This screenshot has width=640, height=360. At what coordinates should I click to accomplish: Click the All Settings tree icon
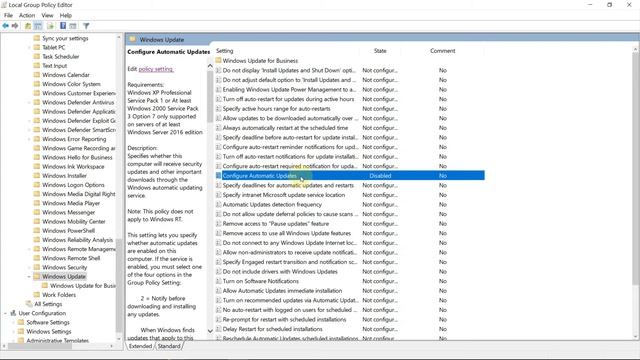tap(29, 304)
